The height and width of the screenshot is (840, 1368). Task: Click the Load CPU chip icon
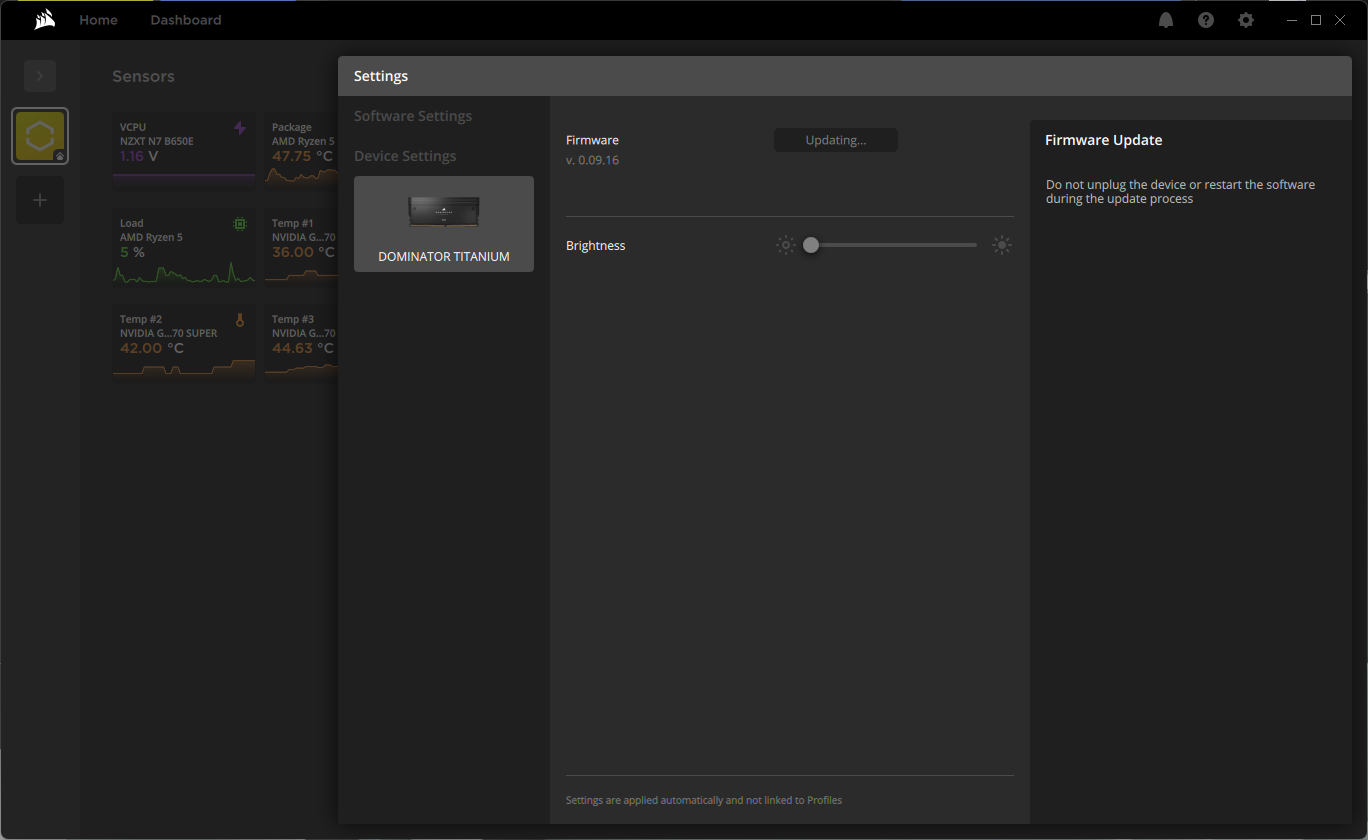tap(240, 224)
